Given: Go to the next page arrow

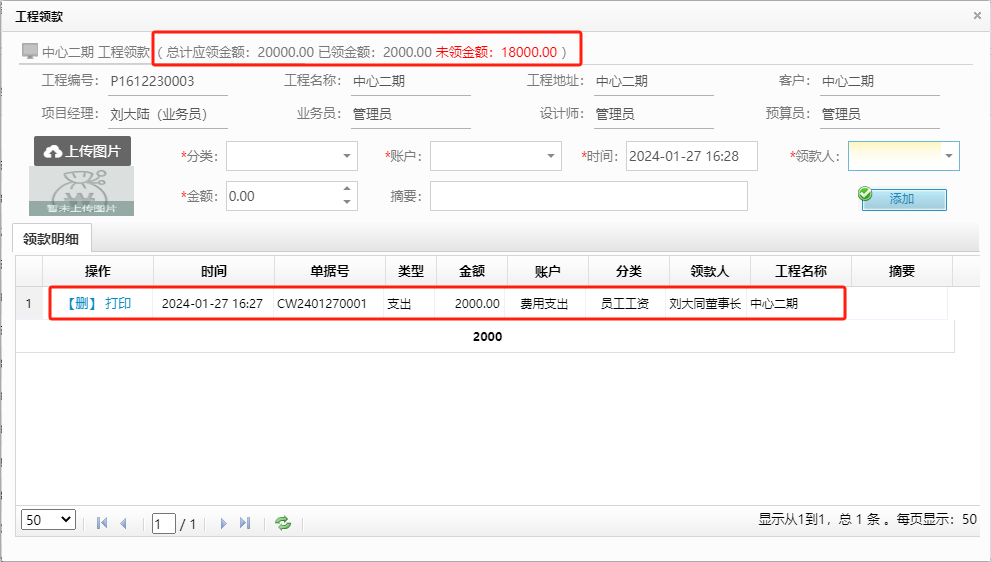Looking at the screenshot, I should (223, 523).
